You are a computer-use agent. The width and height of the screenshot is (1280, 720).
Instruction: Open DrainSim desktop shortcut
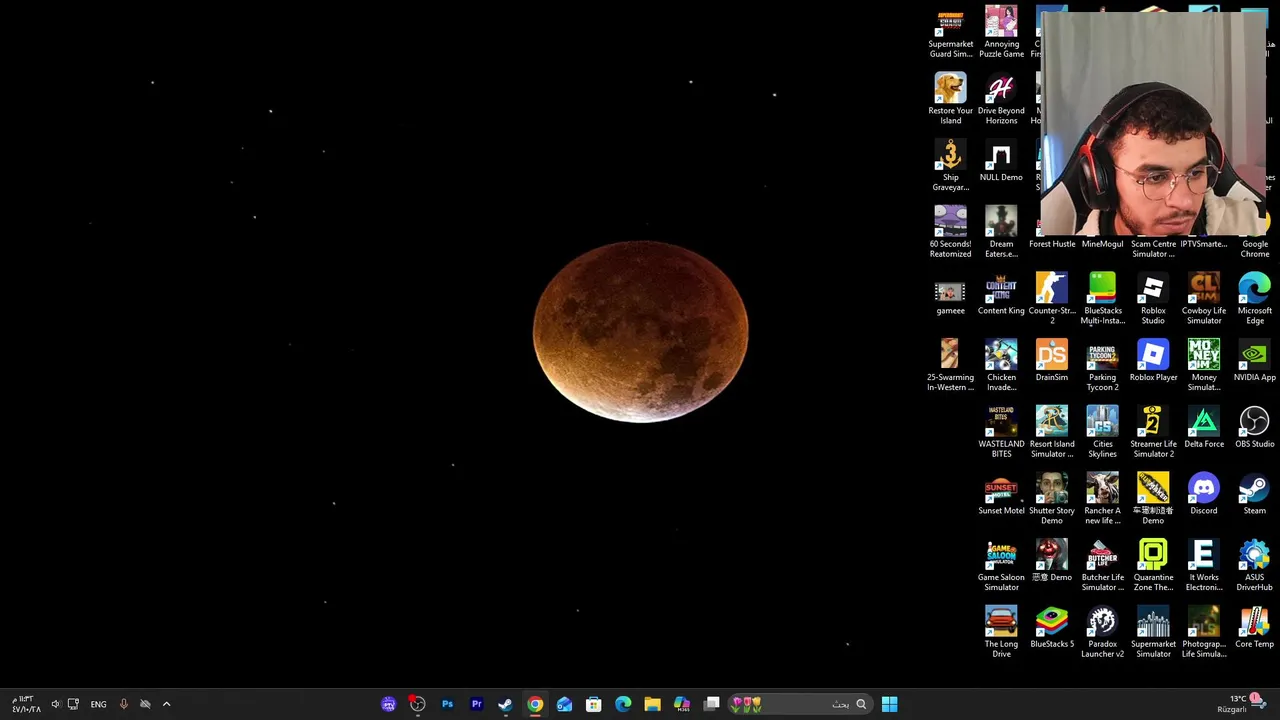(1052, 361)
